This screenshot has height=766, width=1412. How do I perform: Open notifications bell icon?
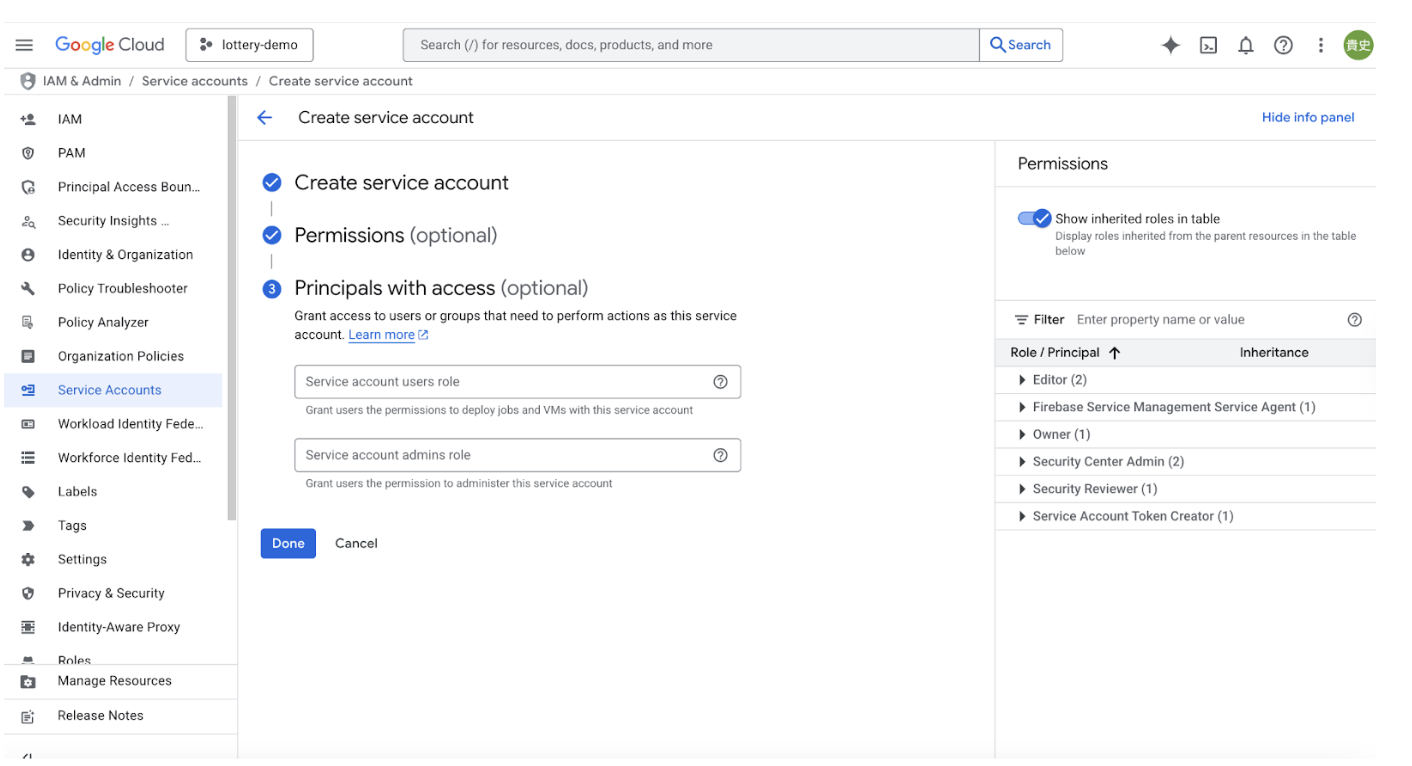1246,45
